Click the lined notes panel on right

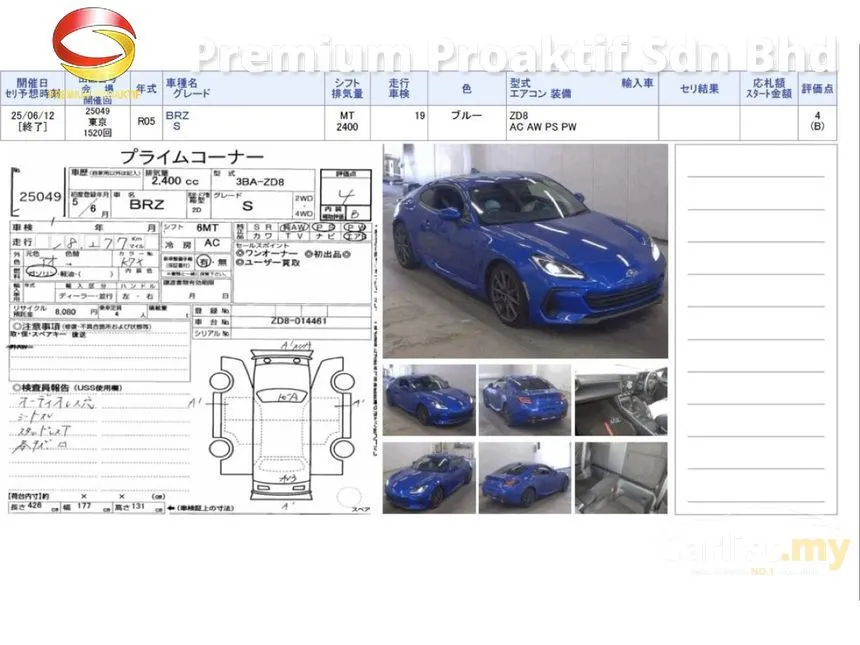(x=756, y=330)
